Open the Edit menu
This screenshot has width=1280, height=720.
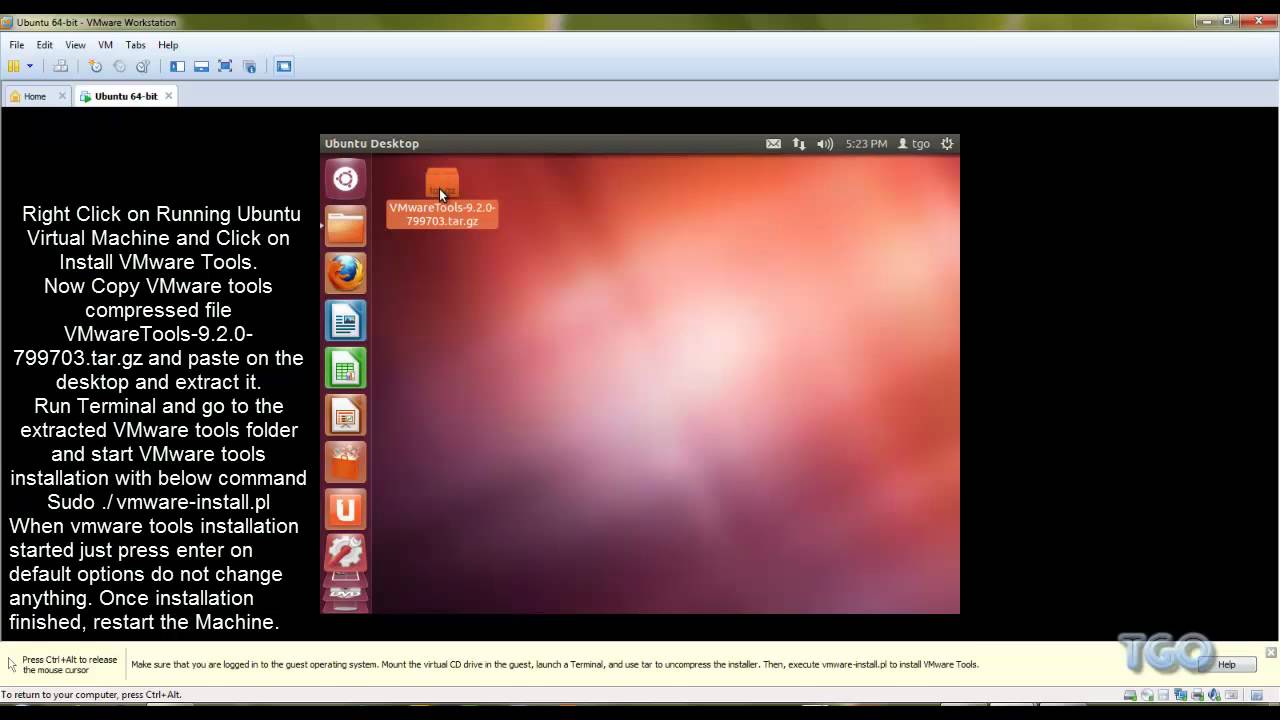point(45,45)
